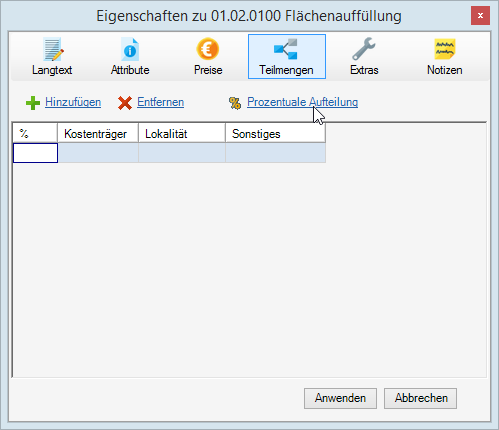
Task: Switch to the Attribute label
Action: coord(130,70)
